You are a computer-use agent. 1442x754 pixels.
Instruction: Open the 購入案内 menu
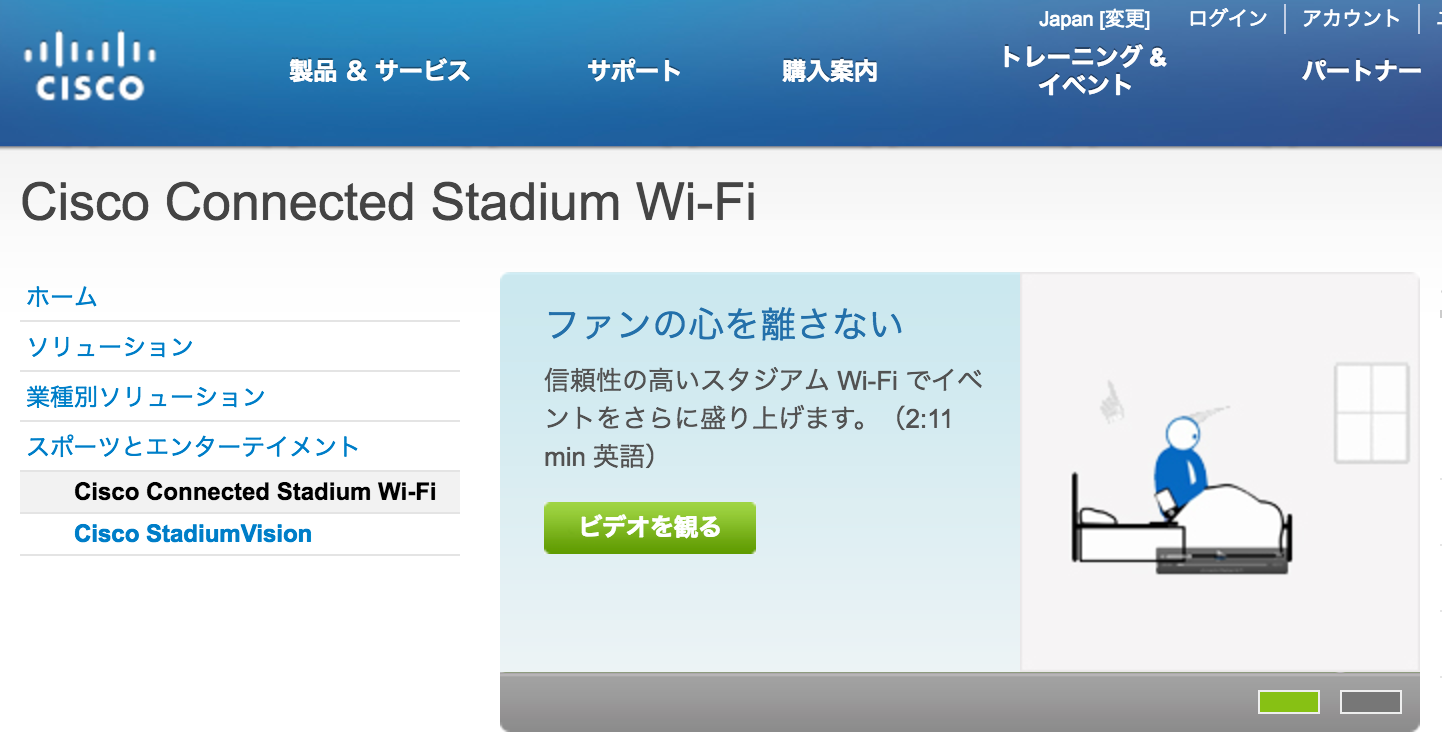tap(829, 70)
